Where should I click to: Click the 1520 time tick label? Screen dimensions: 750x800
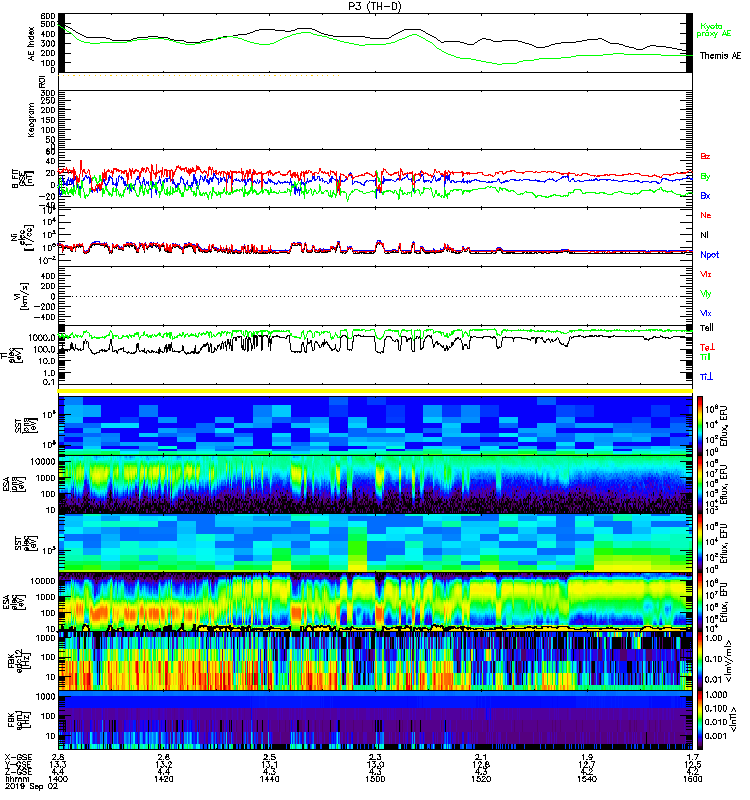pyautogui.click(x=481, y=779)
